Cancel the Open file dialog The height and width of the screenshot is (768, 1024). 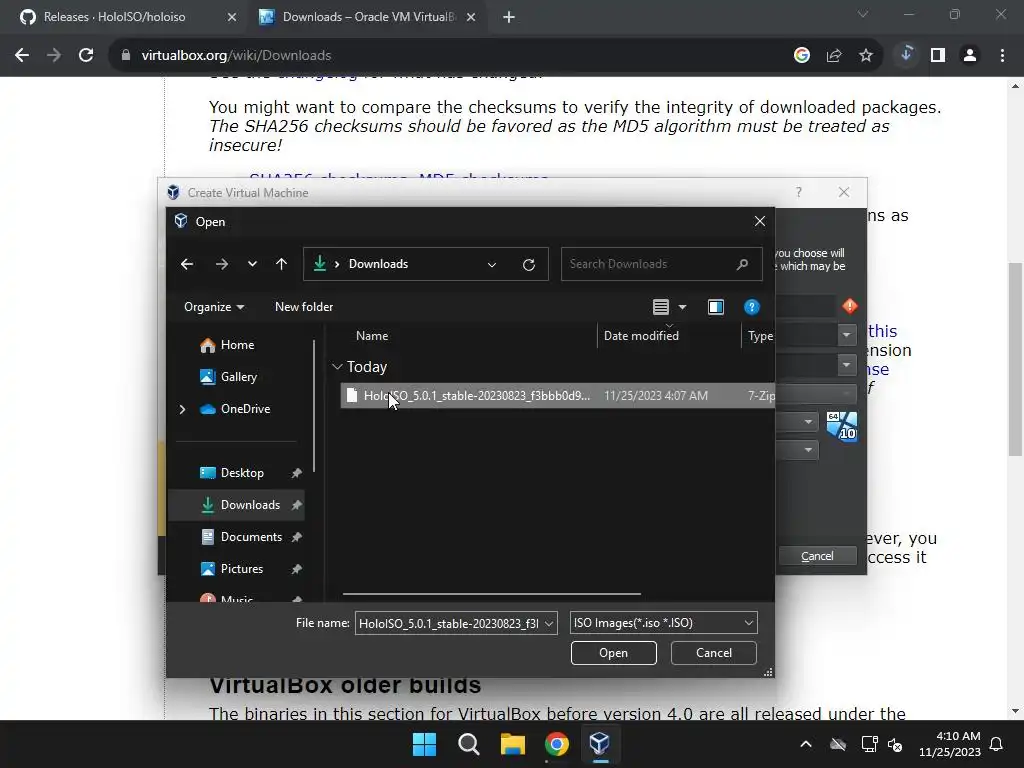coord(714,653)
